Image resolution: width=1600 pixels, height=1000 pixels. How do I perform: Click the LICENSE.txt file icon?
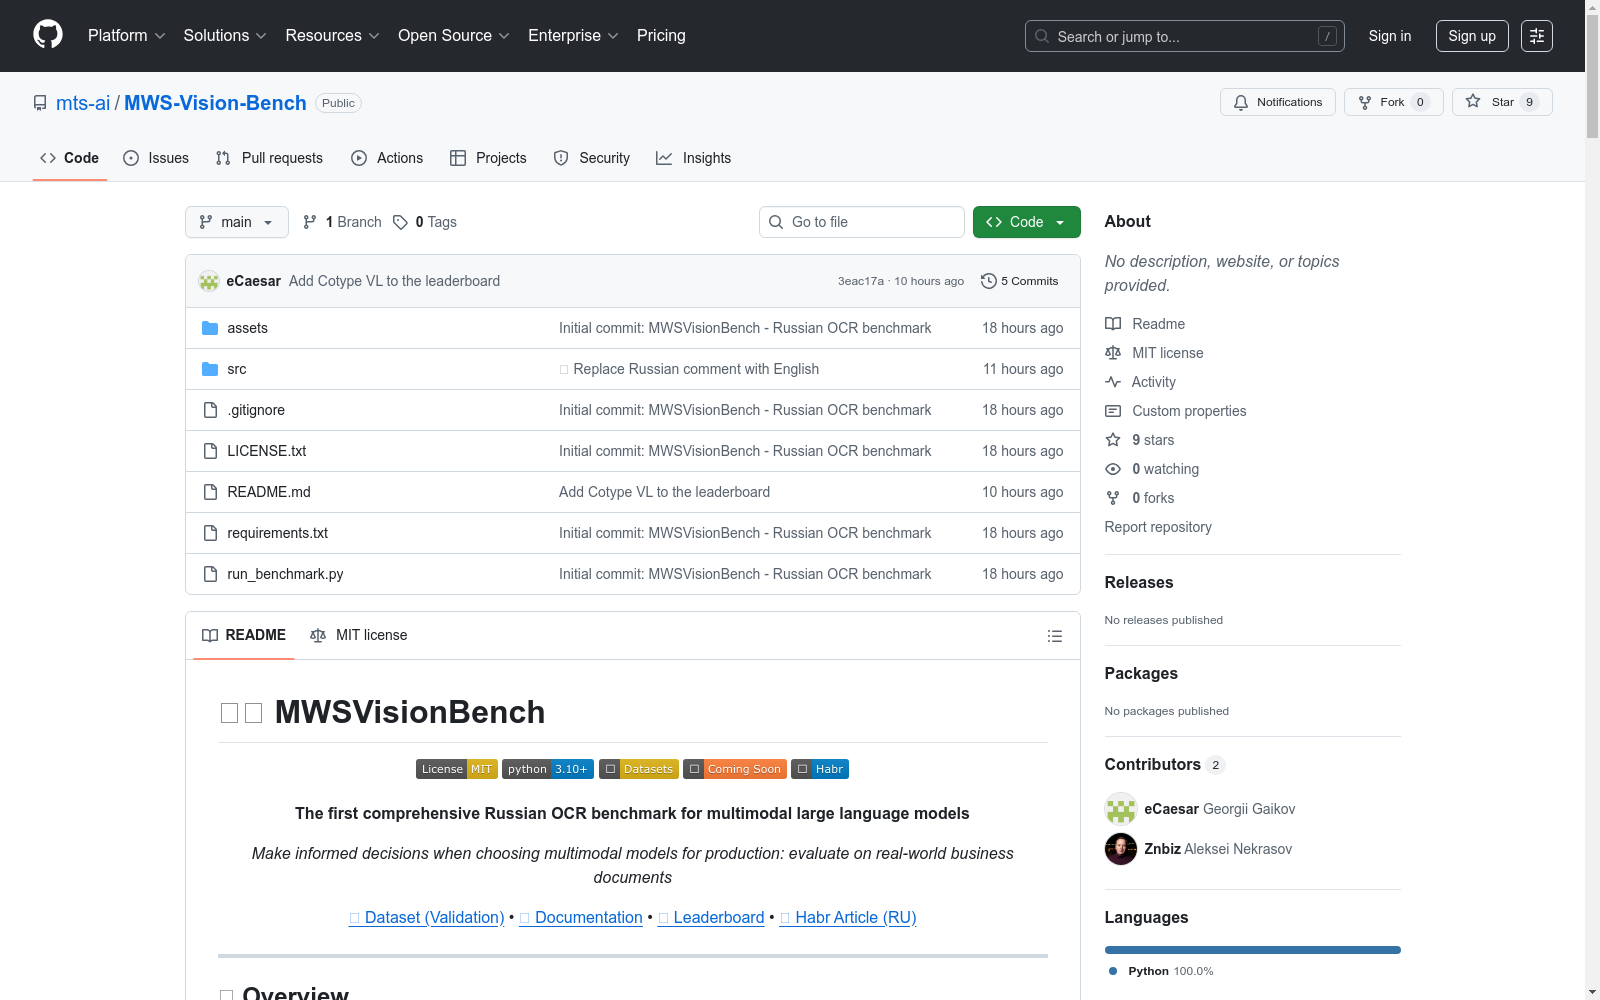210,451
